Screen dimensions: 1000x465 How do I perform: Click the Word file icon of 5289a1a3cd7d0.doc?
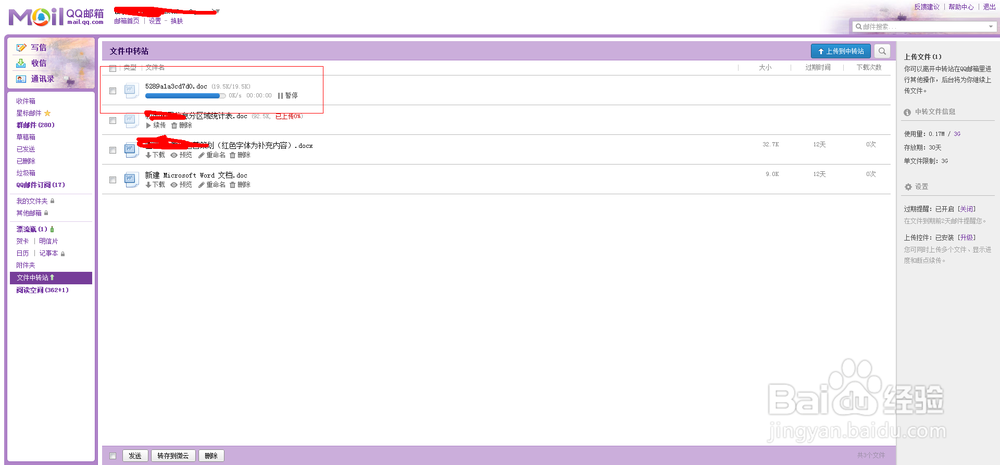(131, 91)
